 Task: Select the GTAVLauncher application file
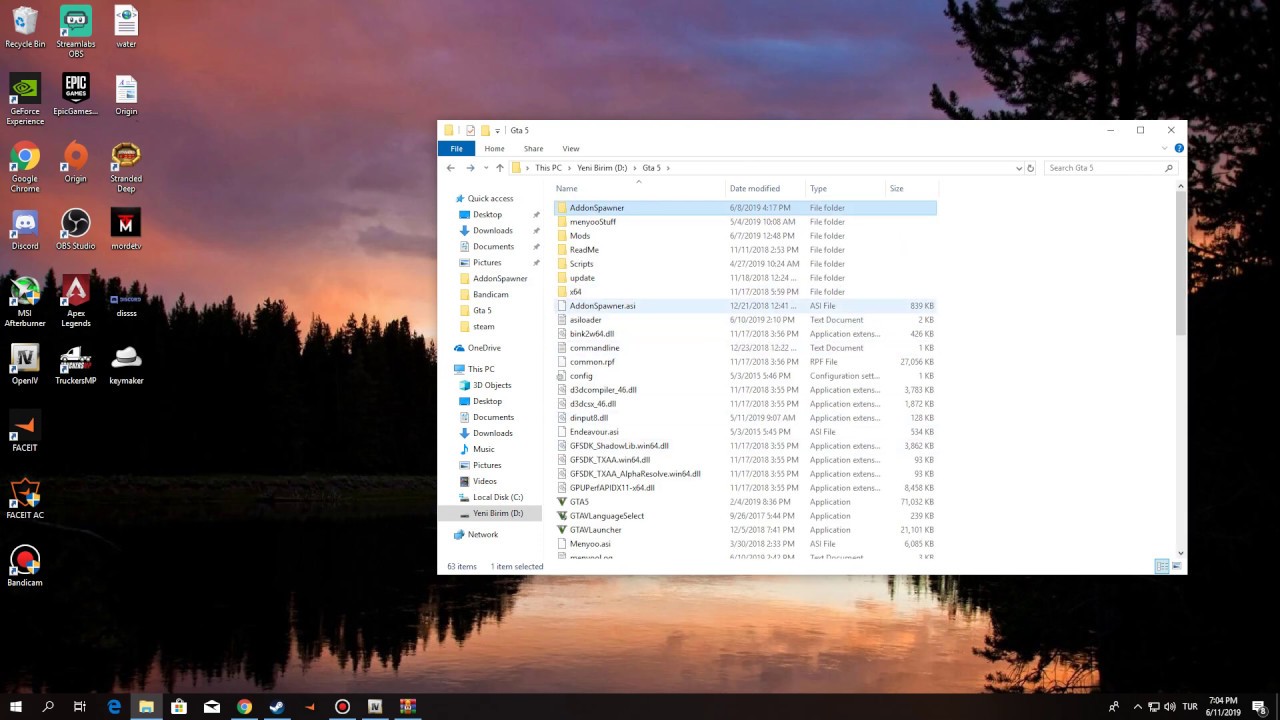[745, 530]
